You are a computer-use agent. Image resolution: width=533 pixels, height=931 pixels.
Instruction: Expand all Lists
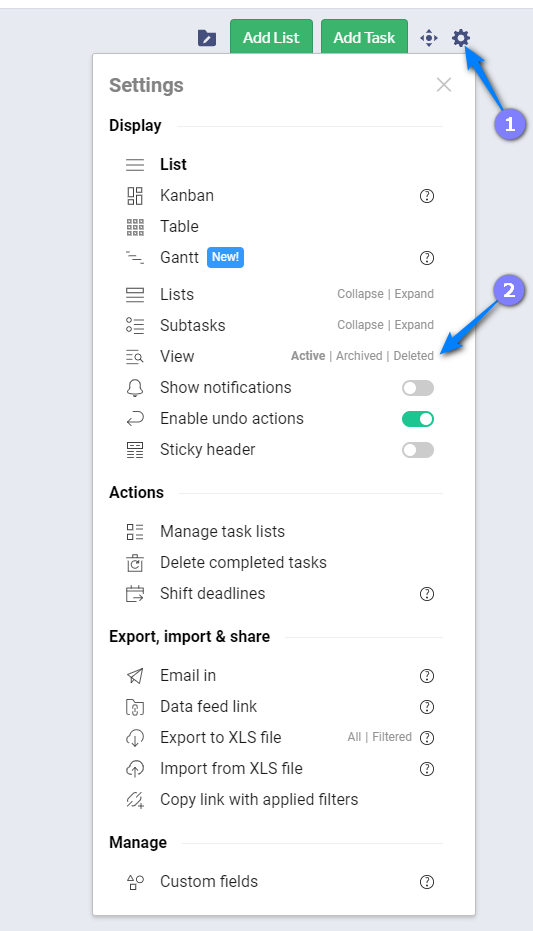(x=414, y=294)
